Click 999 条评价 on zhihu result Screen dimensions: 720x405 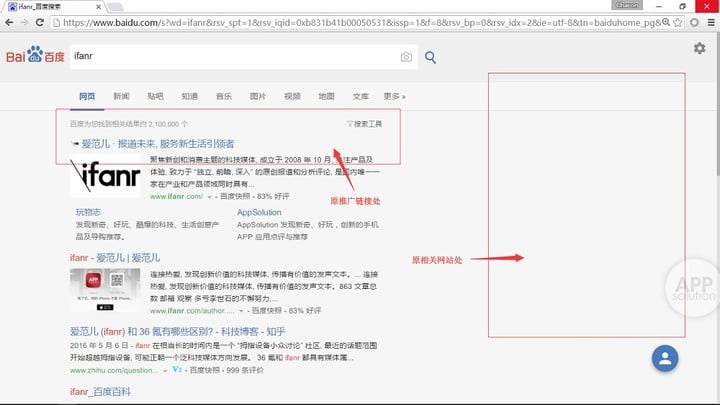click(246, 370)
